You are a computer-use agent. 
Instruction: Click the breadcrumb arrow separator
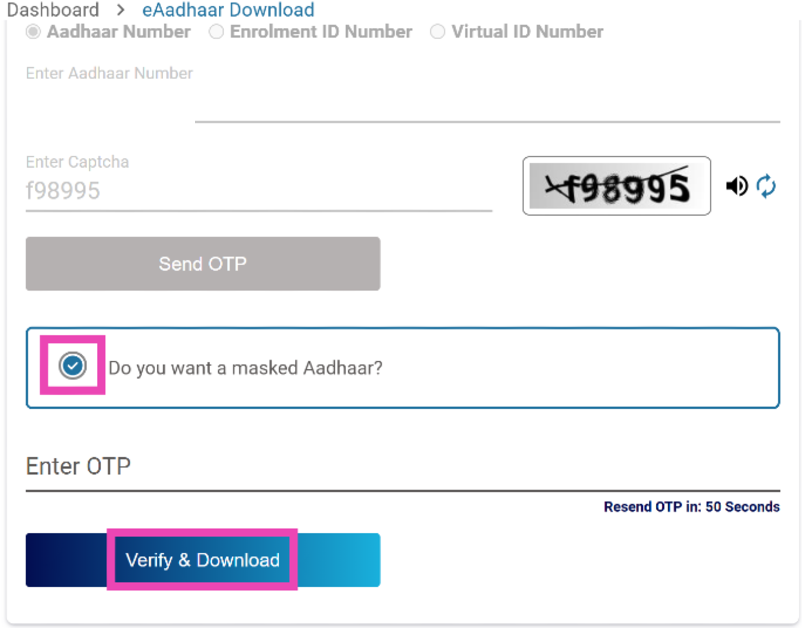(118, 11)
